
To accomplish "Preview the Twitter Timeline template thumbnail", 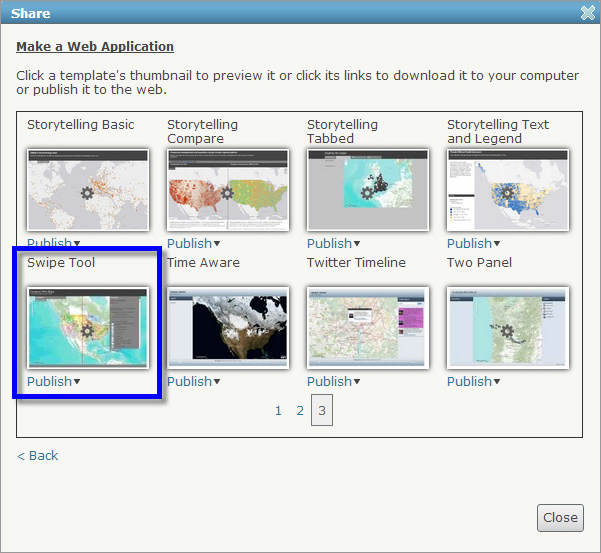I will tap(368, 328).
